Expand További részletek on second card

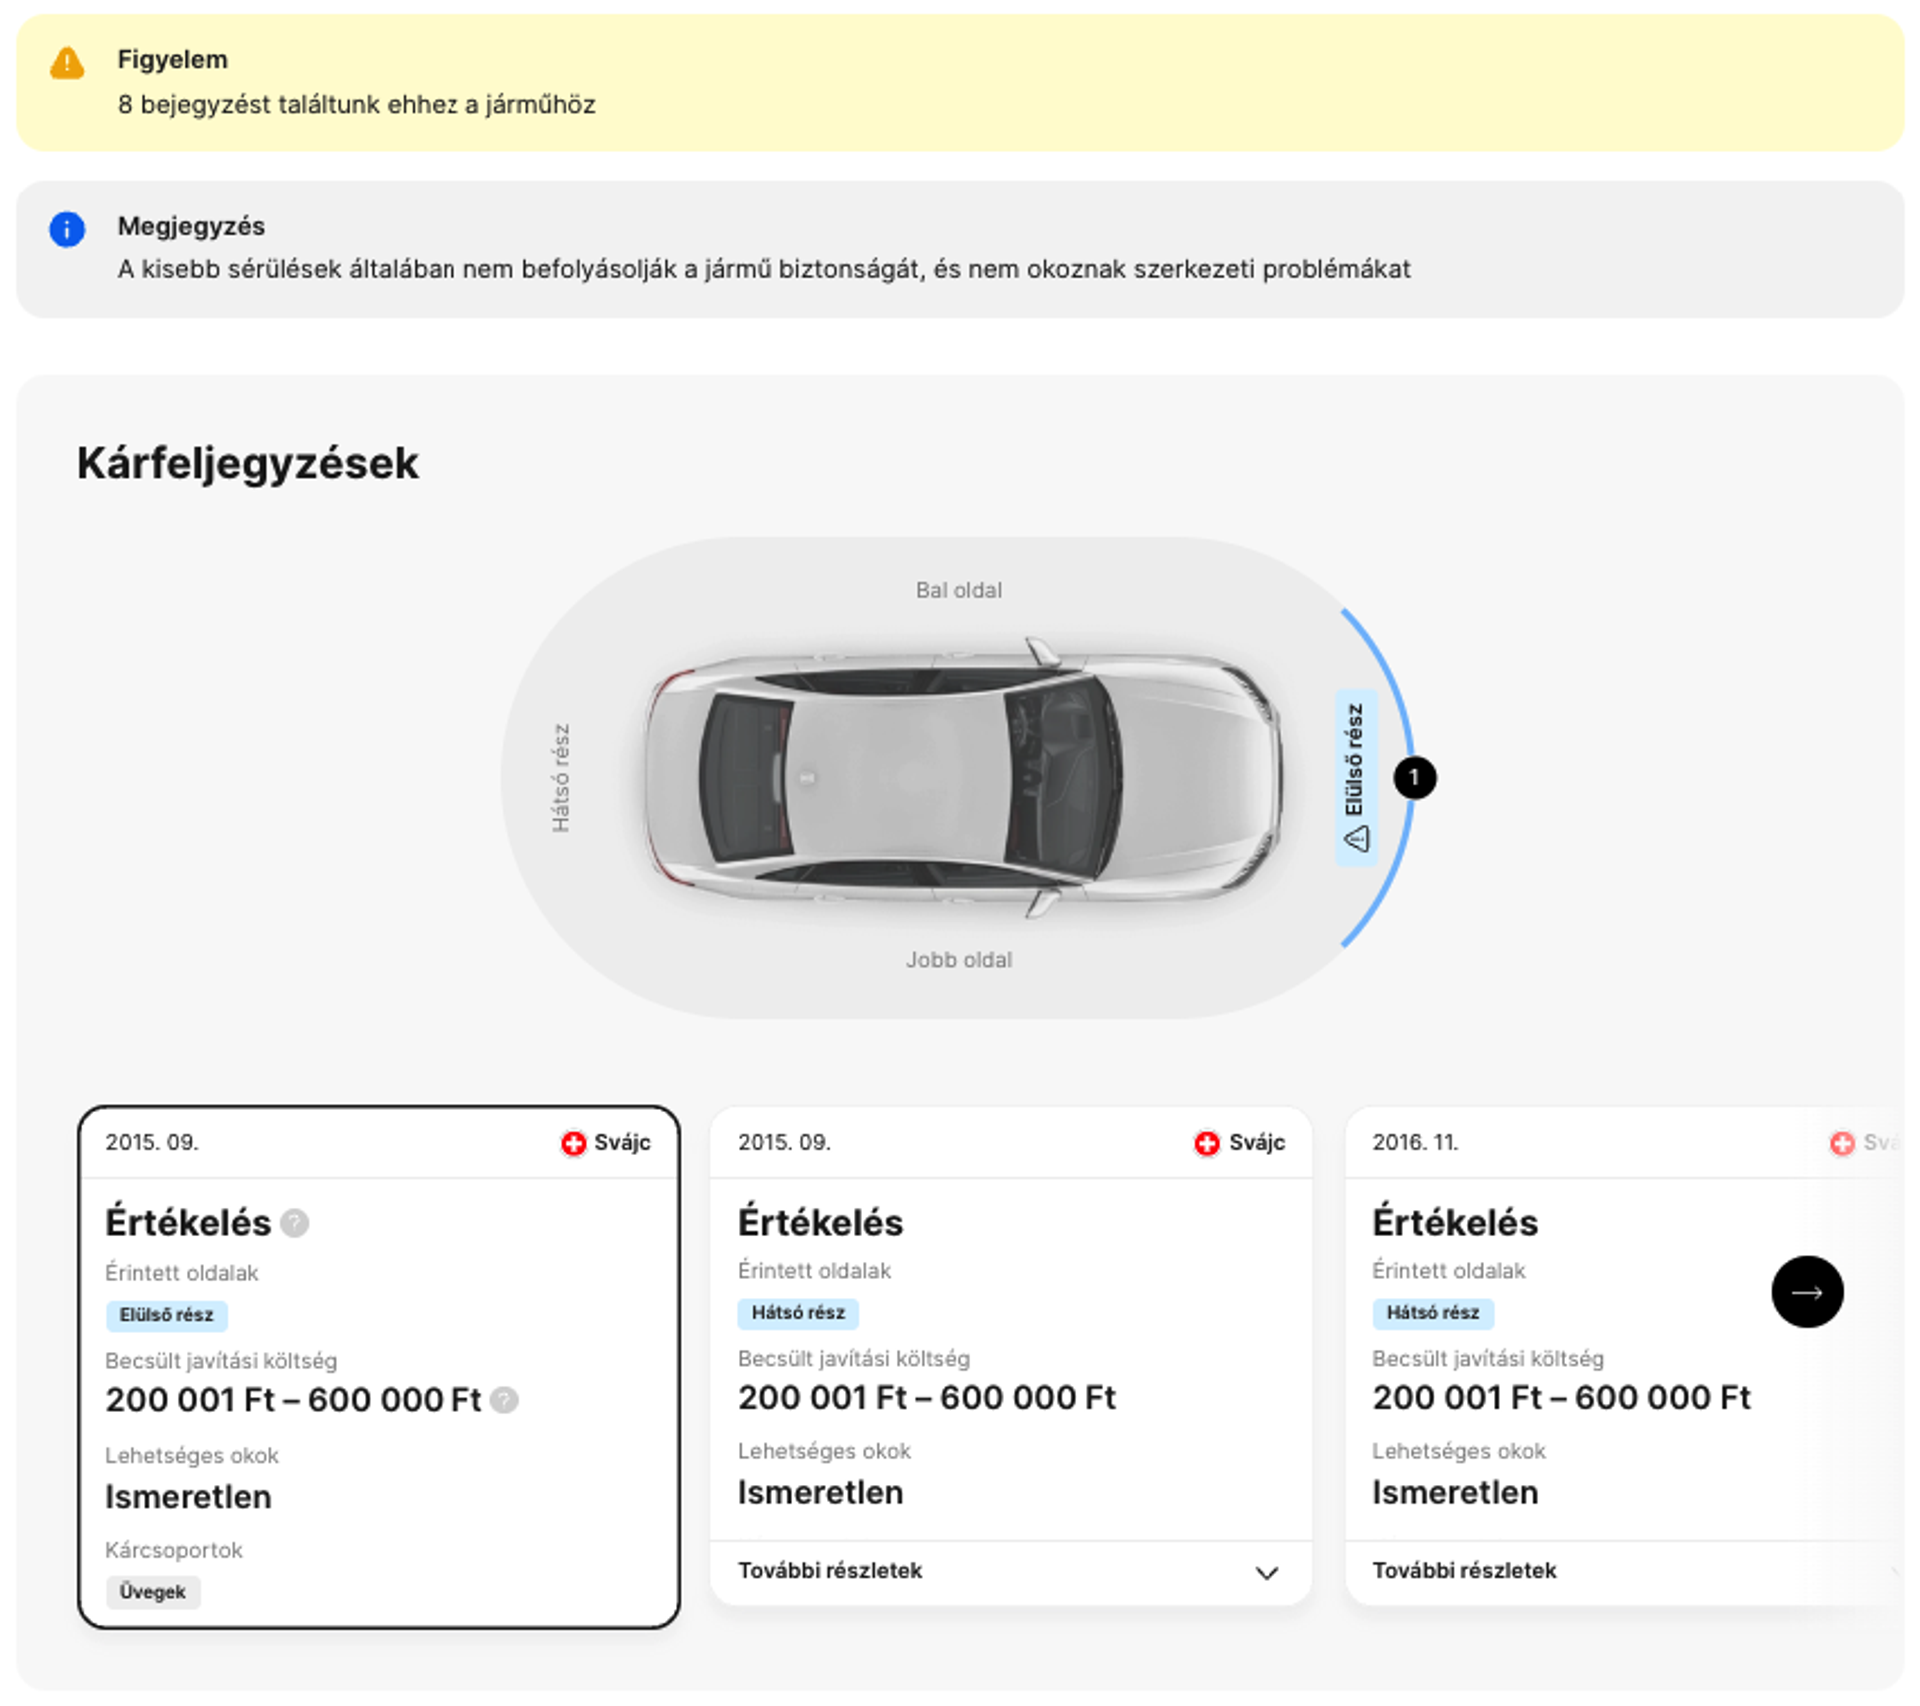[1010, 1571]
